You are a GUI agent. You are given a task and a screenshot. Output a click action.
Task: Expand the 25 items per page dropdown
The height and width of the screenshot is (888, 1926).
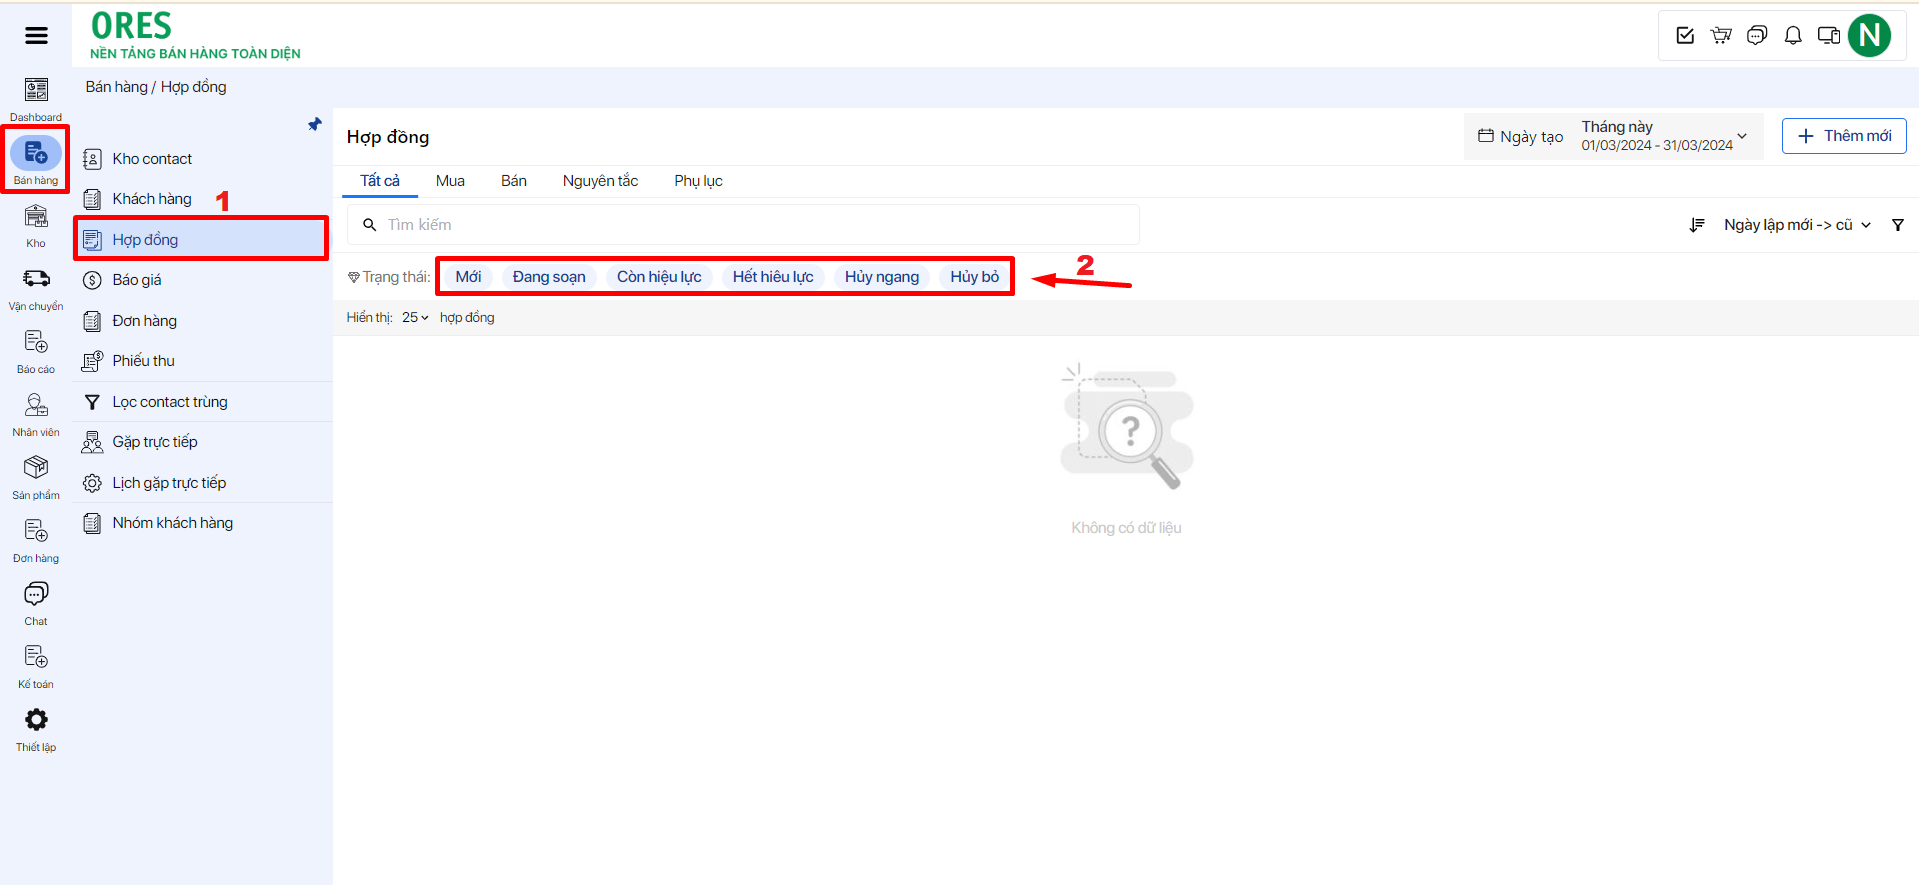[415, 318]
